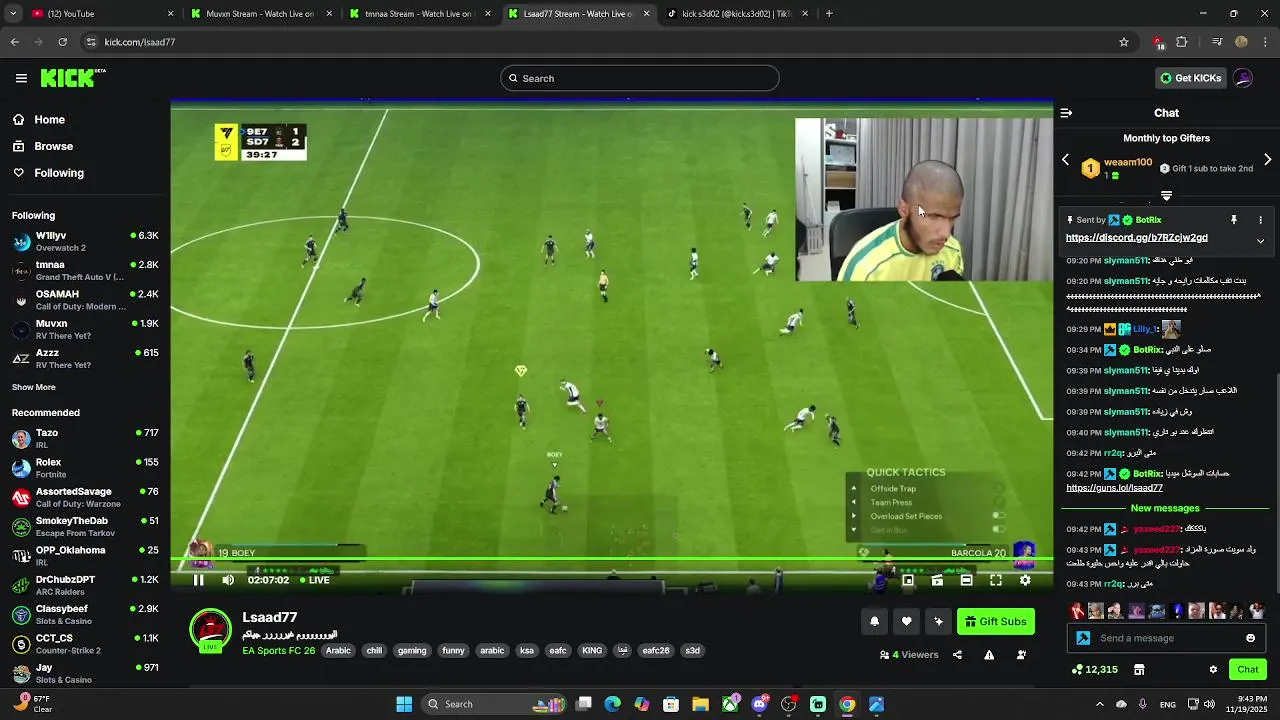1280x720 pixels.
Task: Open the guns.lol/lsaad77 link
Action: (x=1114, y=488)
